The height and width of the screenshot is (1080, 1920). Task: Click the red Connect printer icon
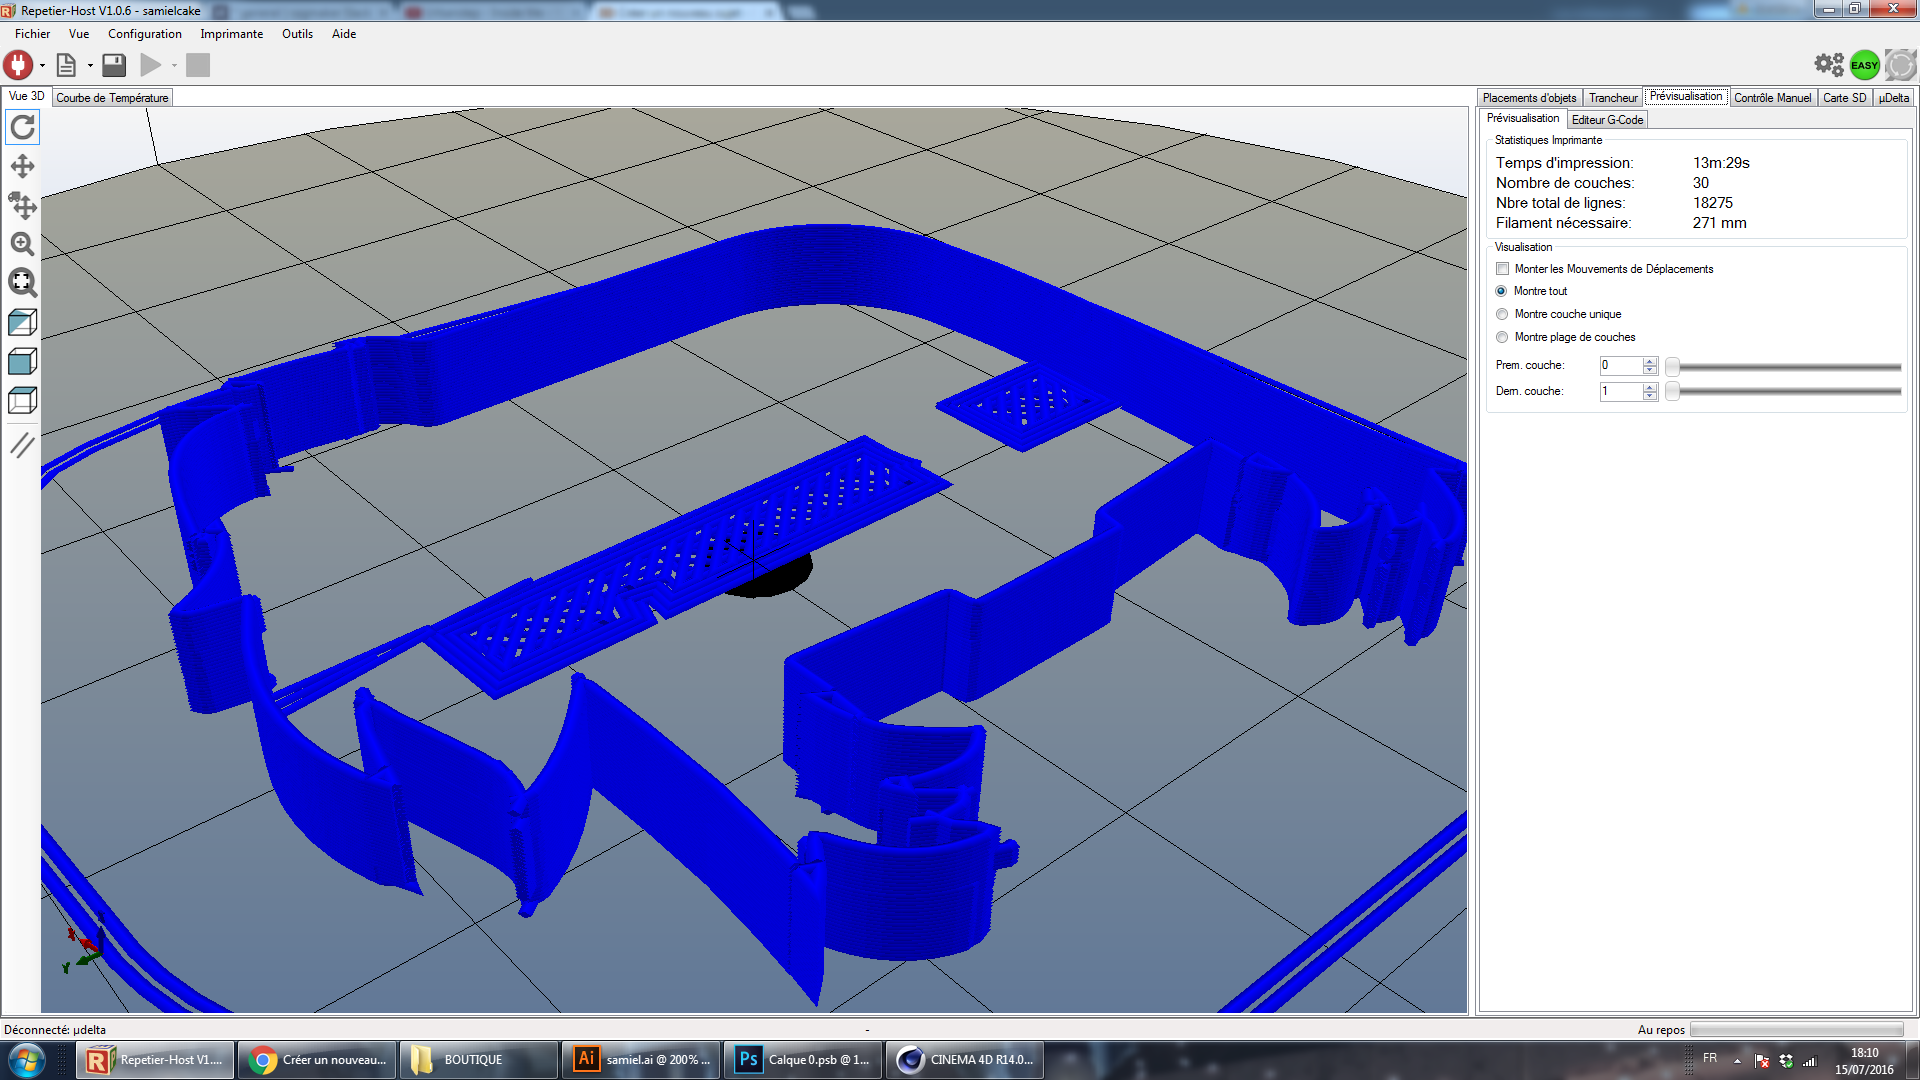tap(18, 65)
